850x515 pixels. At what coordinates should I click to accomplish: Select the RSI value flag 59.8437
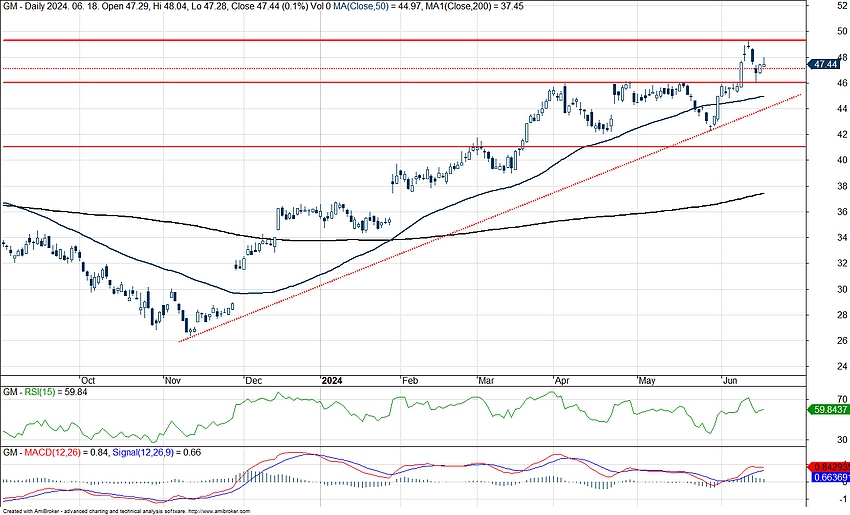coord(829,409)
